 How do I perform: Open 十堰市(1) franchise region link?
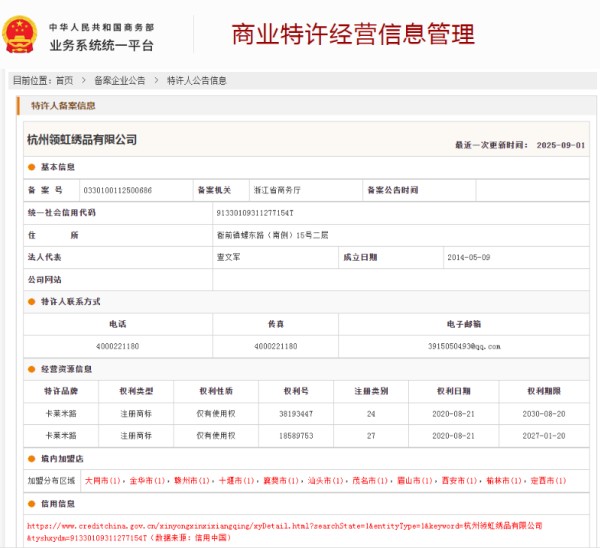pos(236,481)
